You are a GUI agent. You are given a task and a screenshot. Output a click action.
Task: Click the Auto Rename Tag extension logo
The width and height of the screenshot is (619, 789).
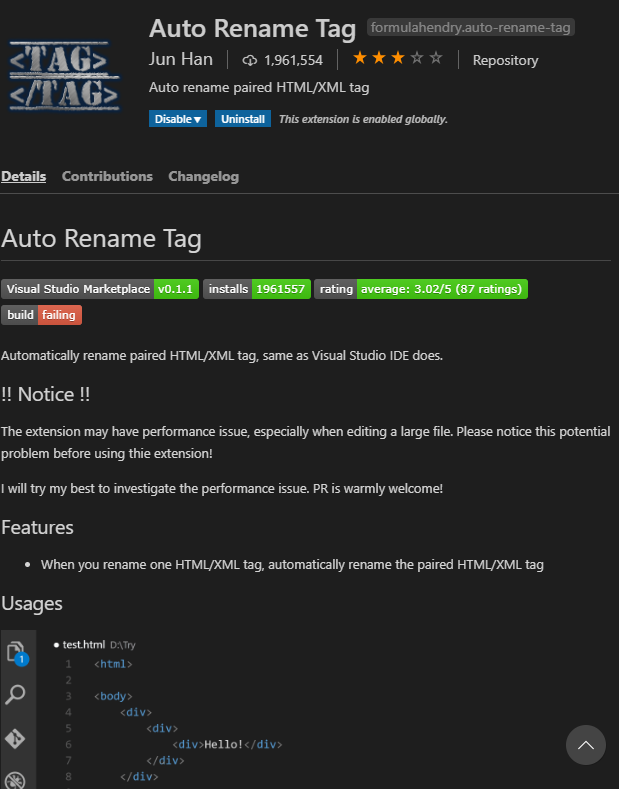(64, 76)
